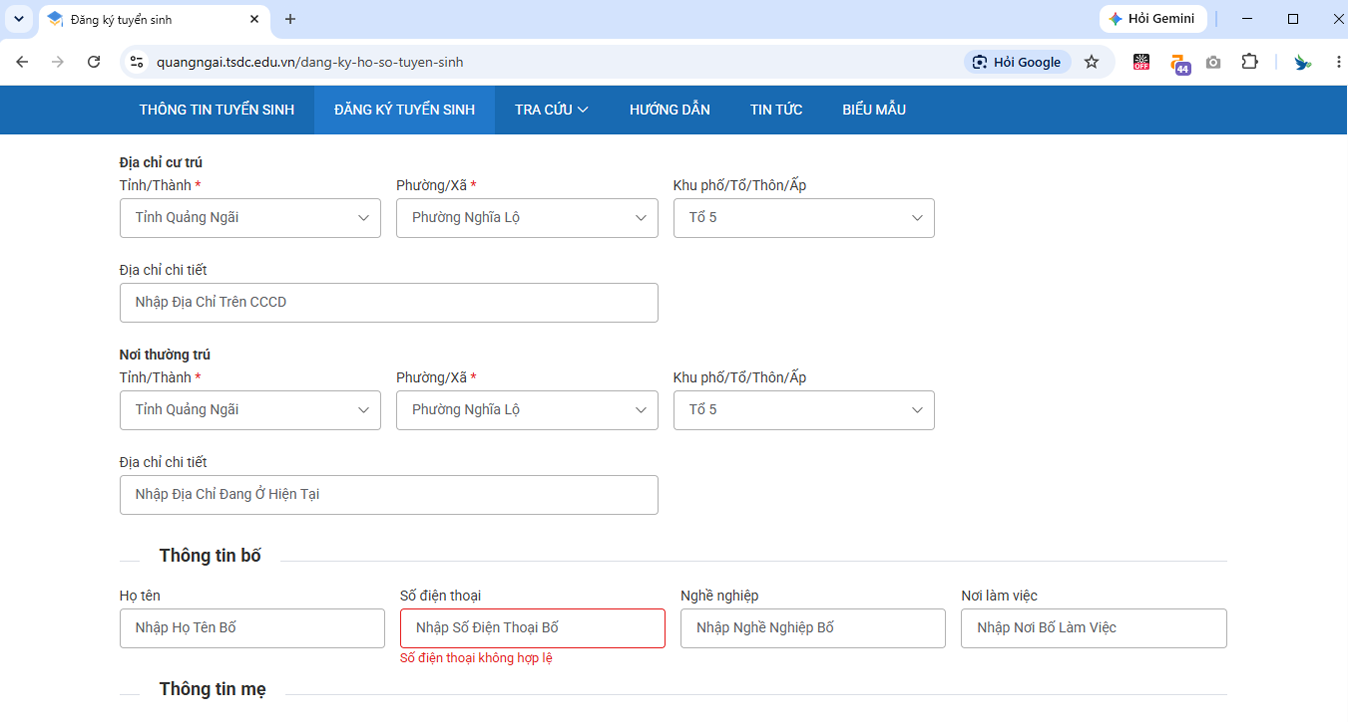
Task: Minimize the browser window
Action: (x=1247, y=19)
